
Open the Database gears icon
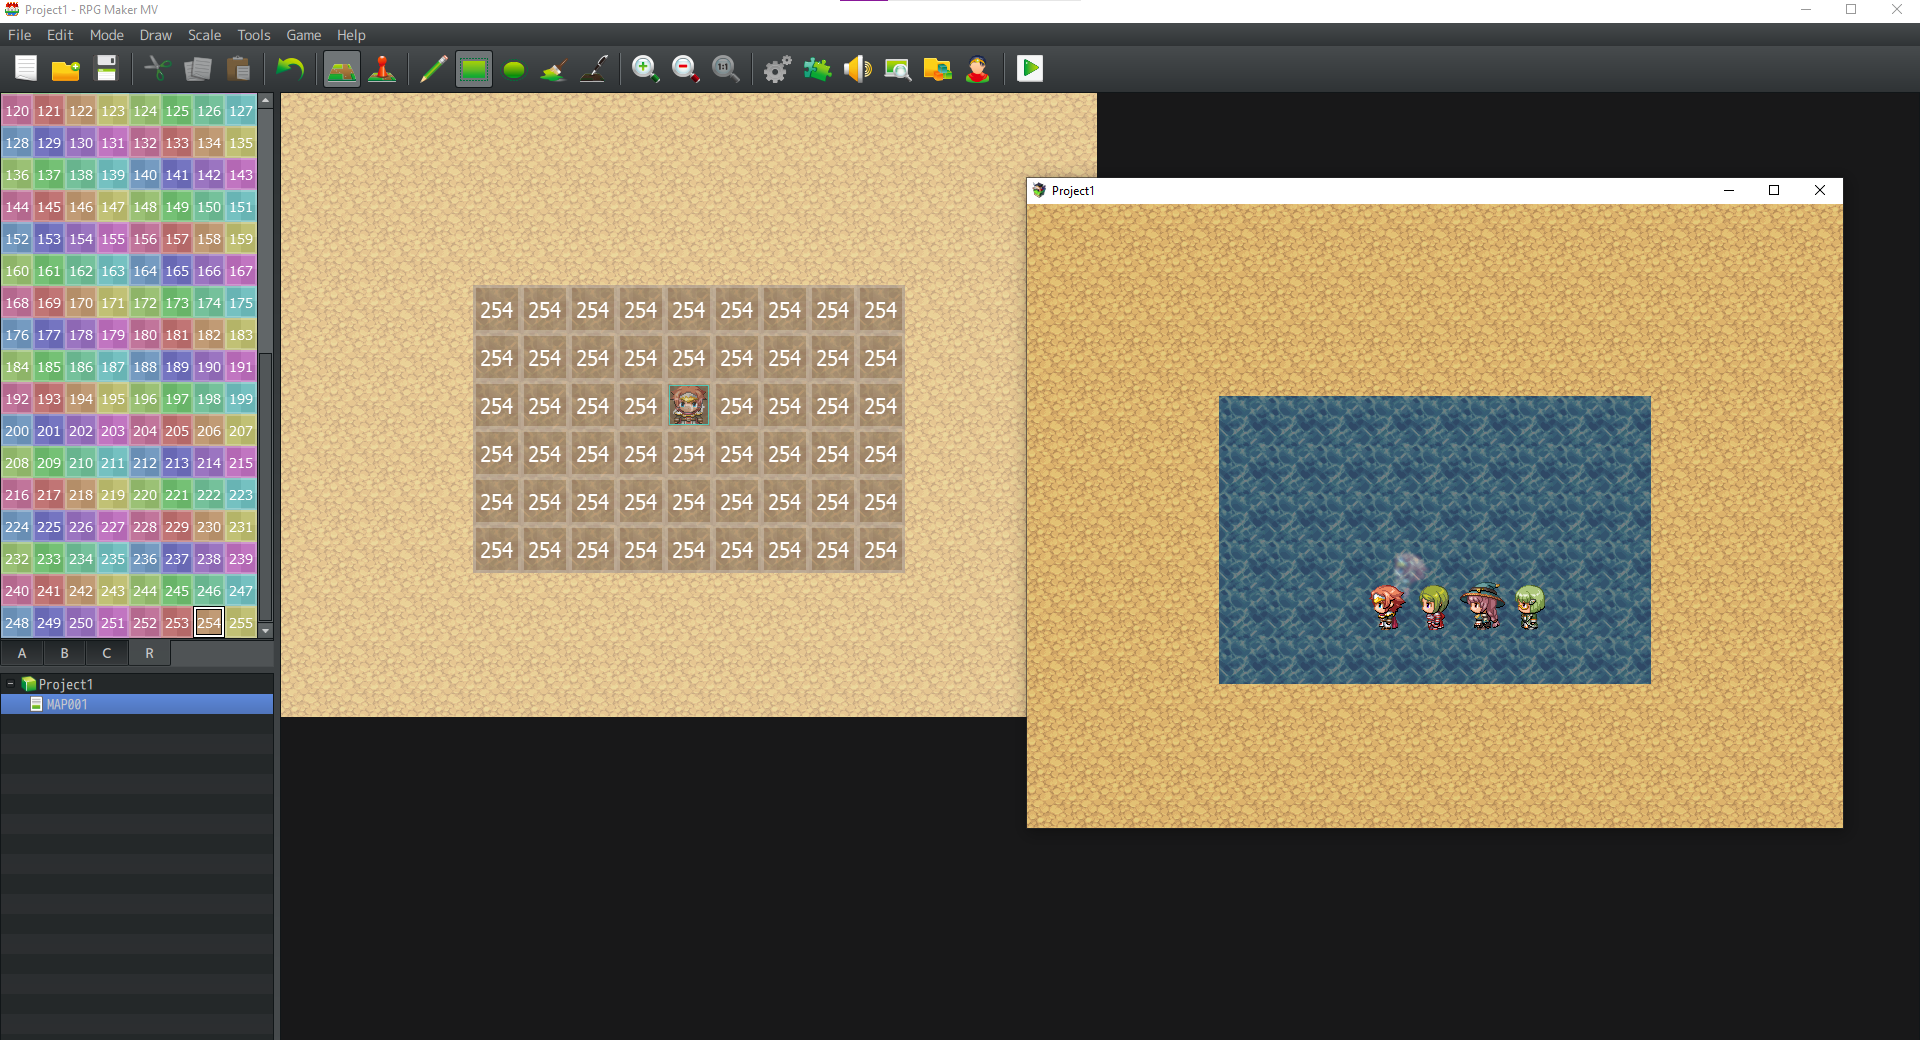tap(778, 69)
